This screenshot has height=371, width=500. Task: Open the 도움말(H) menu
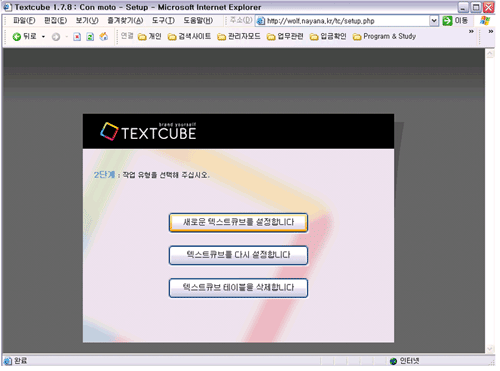click(x=198, y=21)
